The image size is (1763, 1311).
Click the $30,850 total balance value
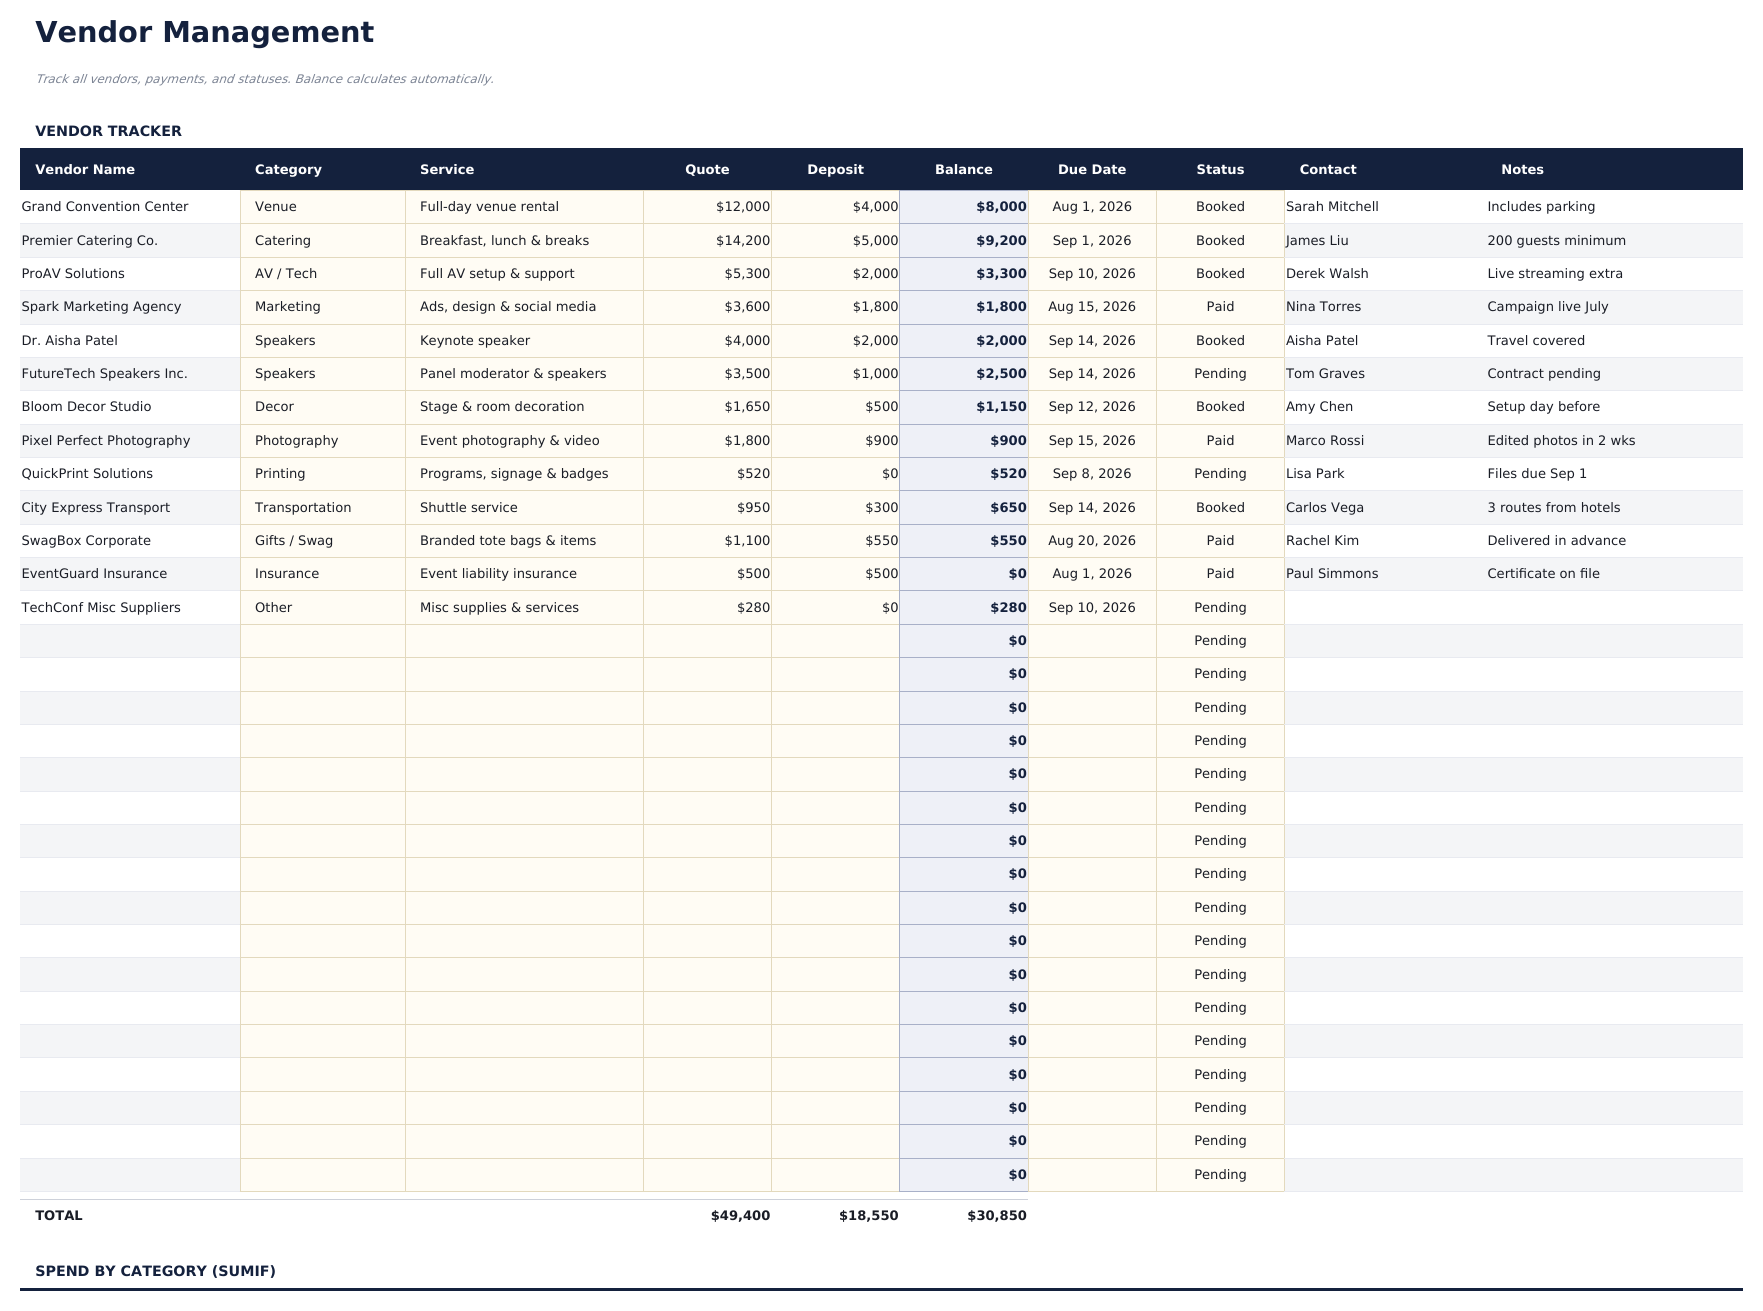tap(996, 1216)
